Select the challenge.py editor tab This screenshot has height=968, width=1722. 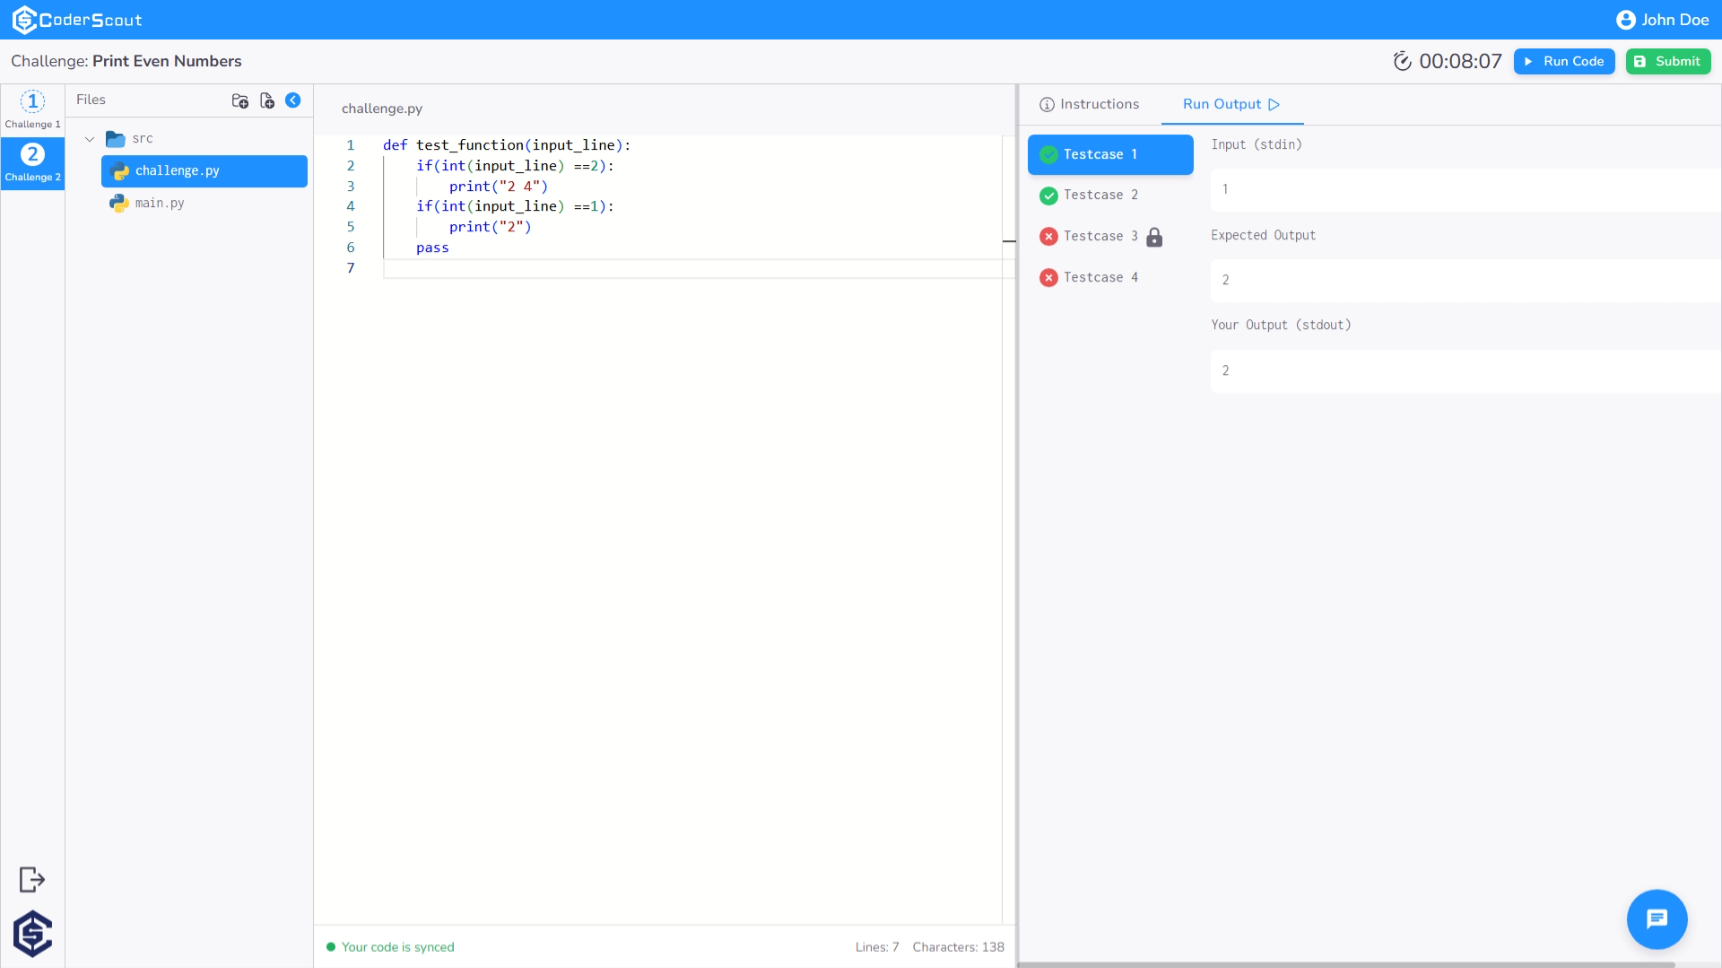pos(381,108)
